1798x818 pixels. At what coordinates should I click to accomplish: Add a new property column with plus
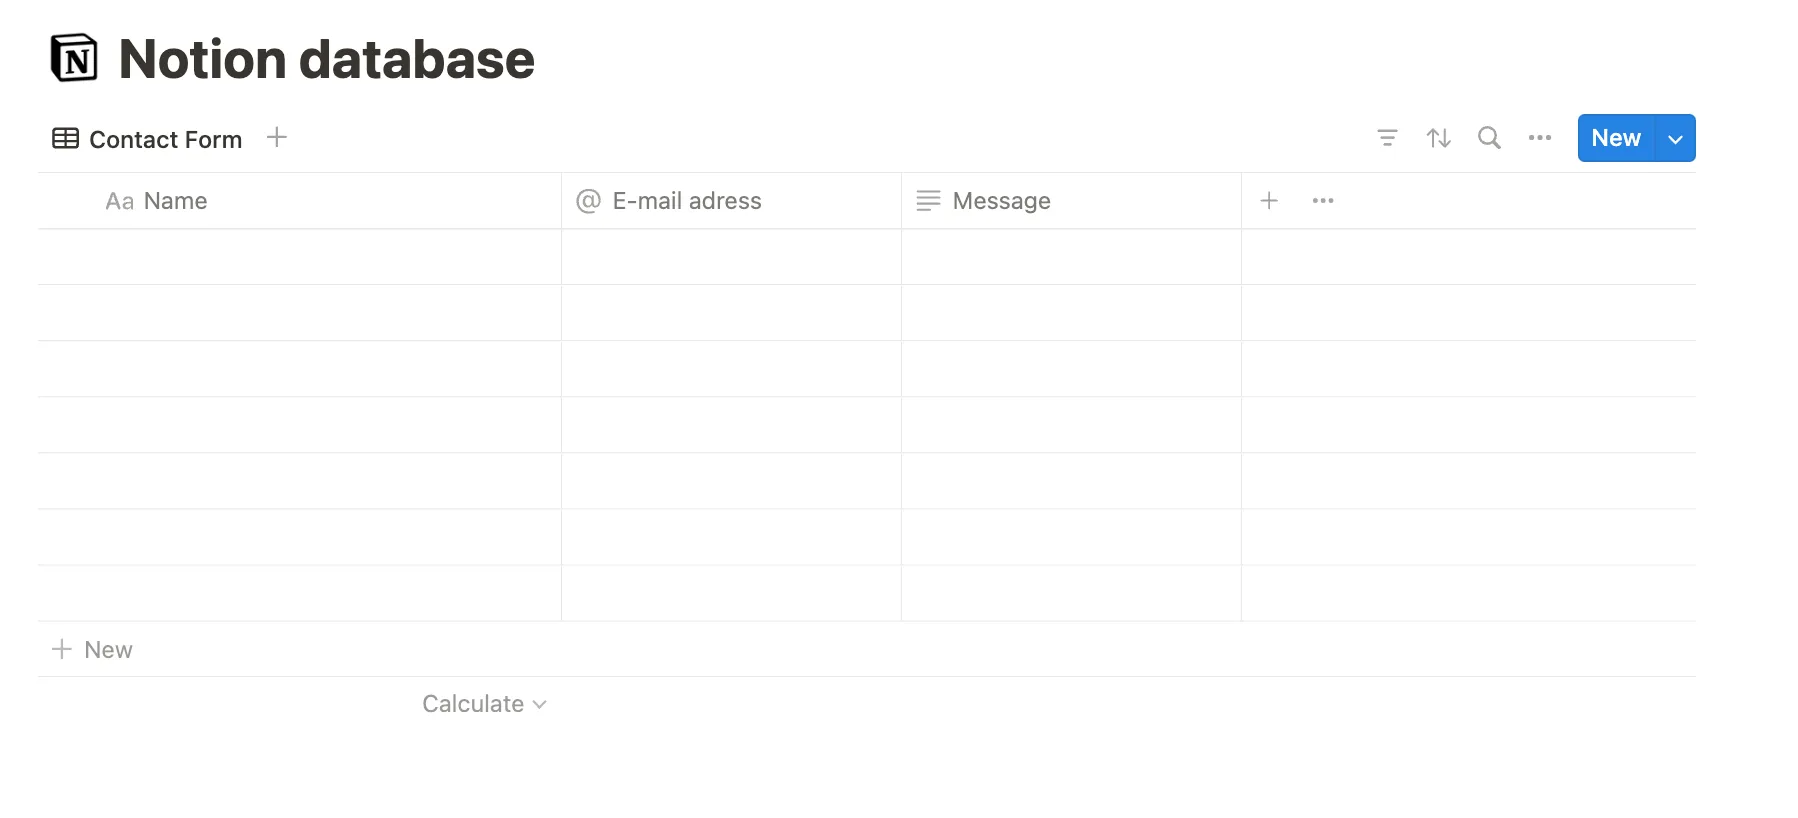(x=1269, y=201)
